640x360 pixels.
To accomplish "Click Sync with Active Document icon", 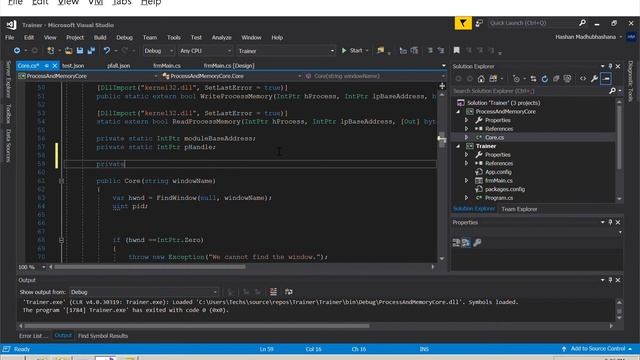I will point(533,79).
